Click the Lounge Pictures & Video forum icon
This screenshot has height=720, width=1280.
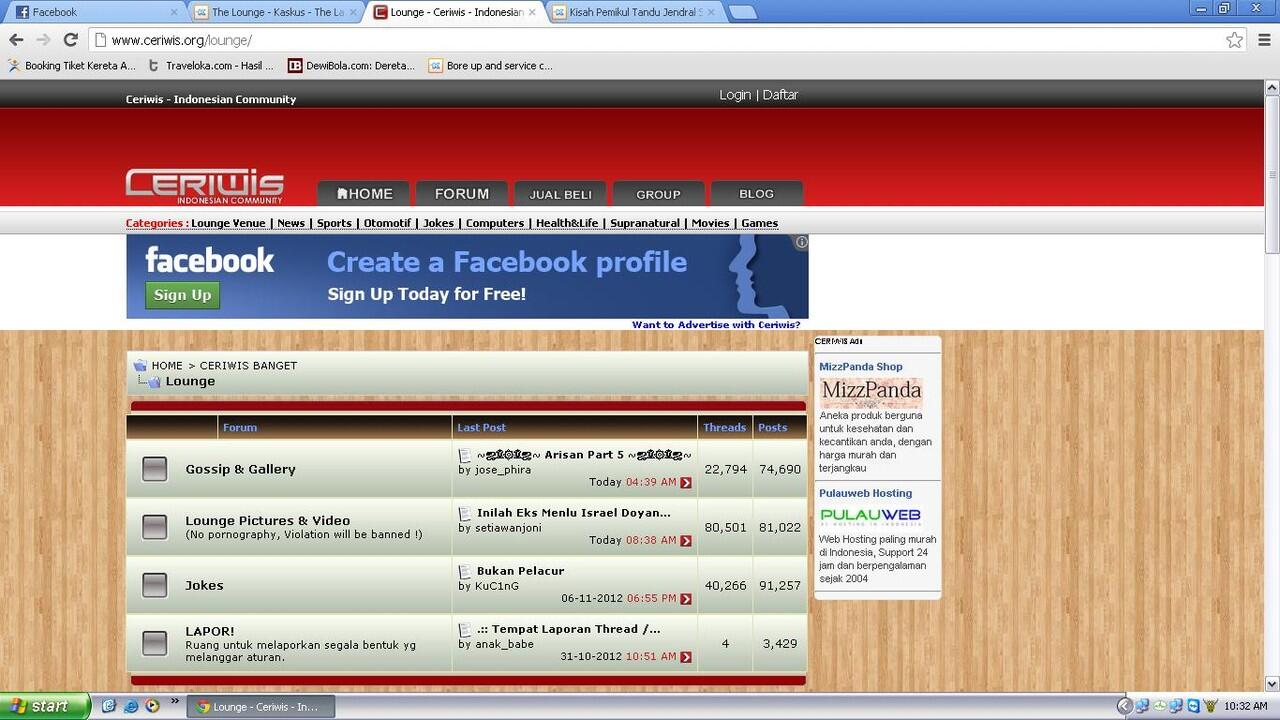tap(155, 527)
